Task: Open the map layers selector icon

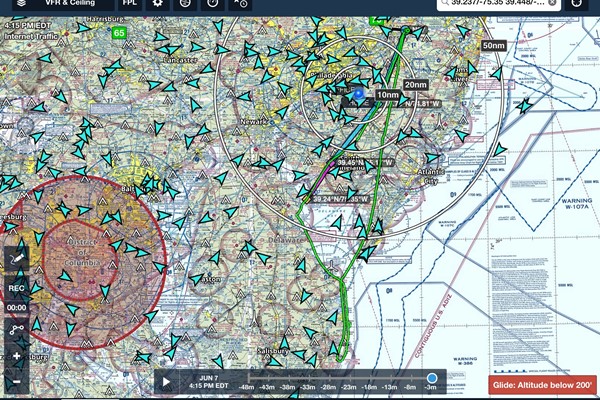Action: tap(21, 4)
